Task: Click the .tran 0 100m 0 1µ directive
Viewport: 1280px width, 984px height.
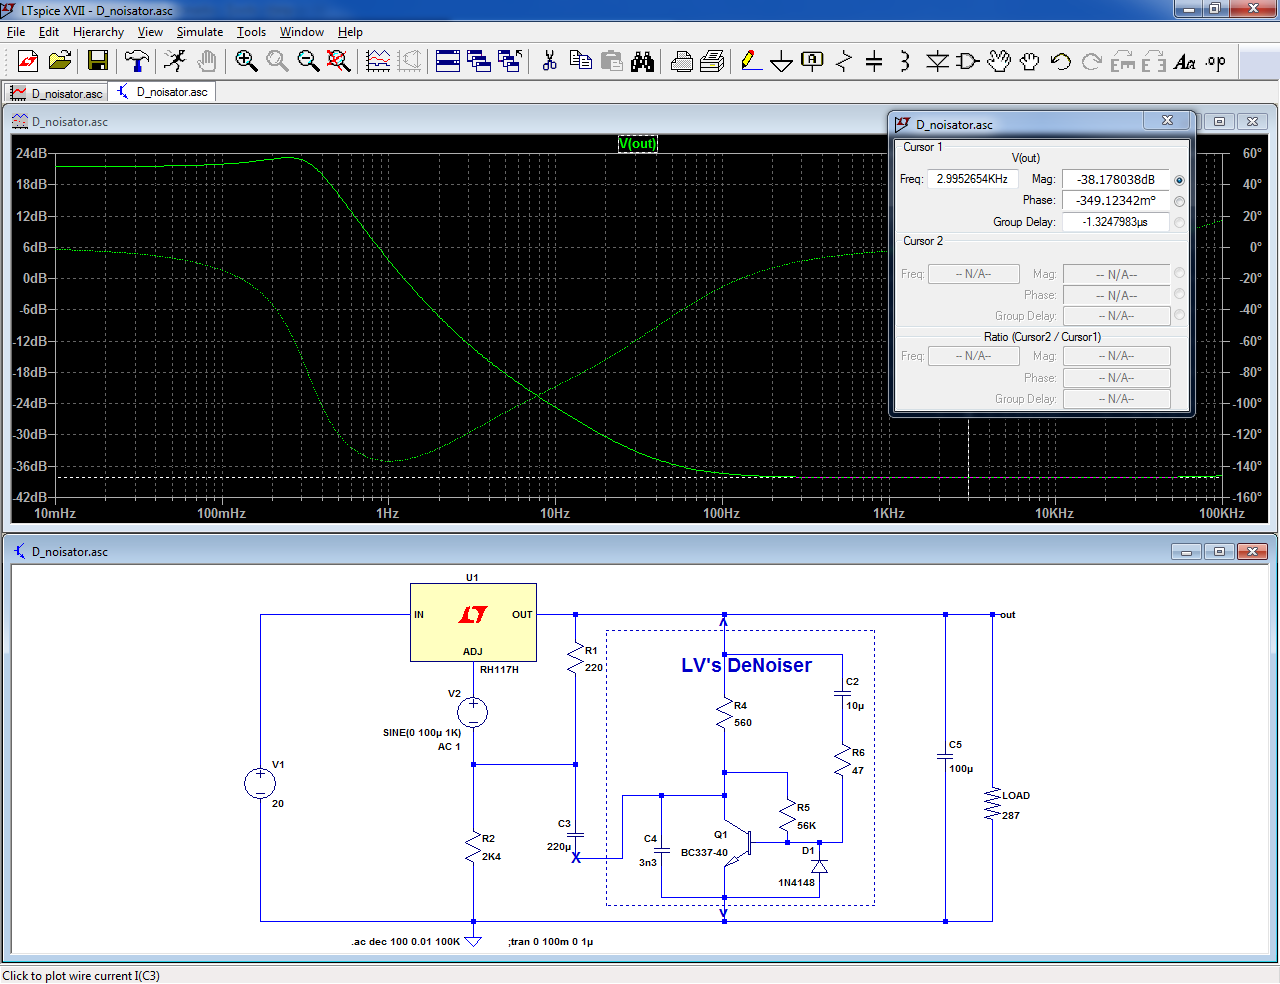Action: [550, 941]
